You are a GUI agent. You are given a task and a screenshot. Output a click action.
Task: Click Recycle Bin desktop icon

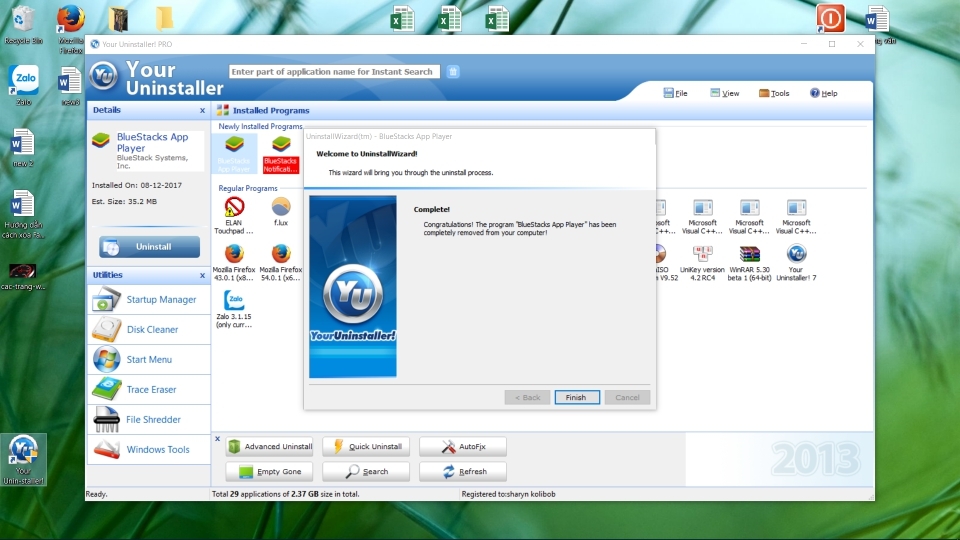point(23,24)
